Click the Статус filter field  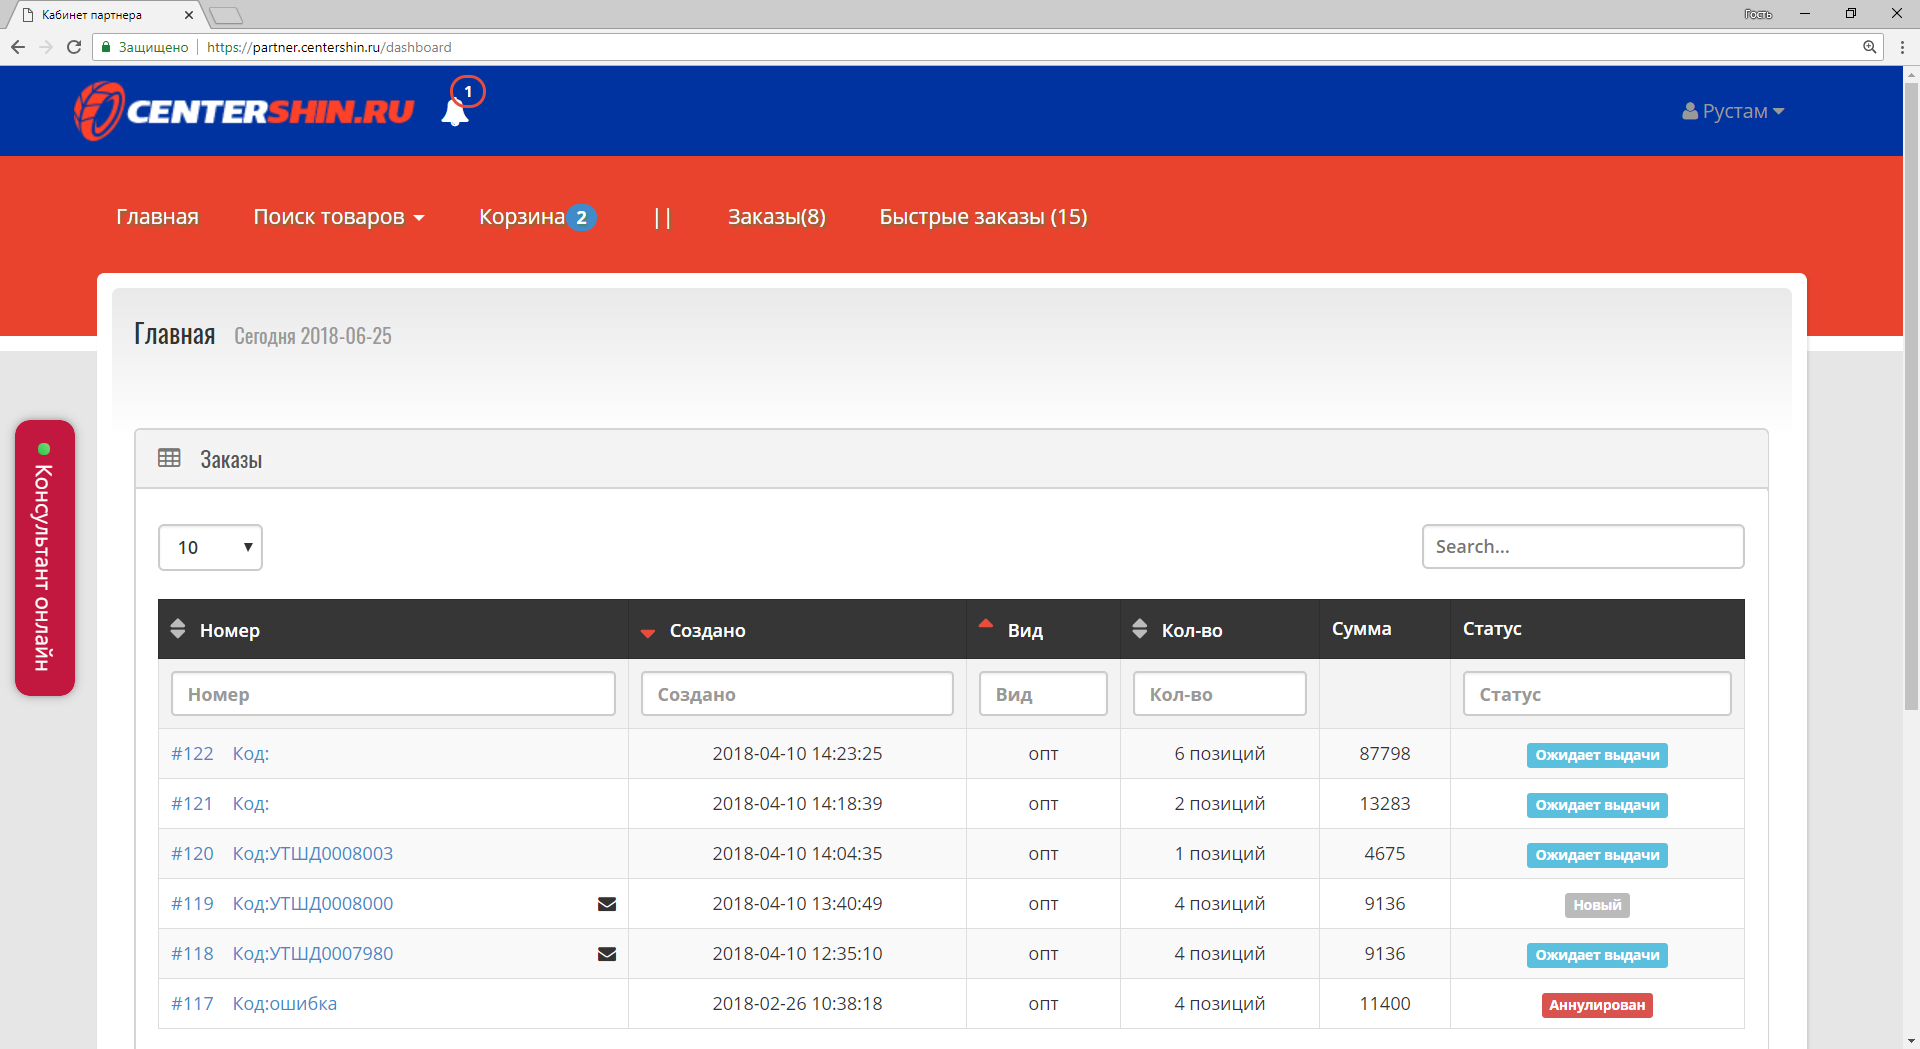1597,694
